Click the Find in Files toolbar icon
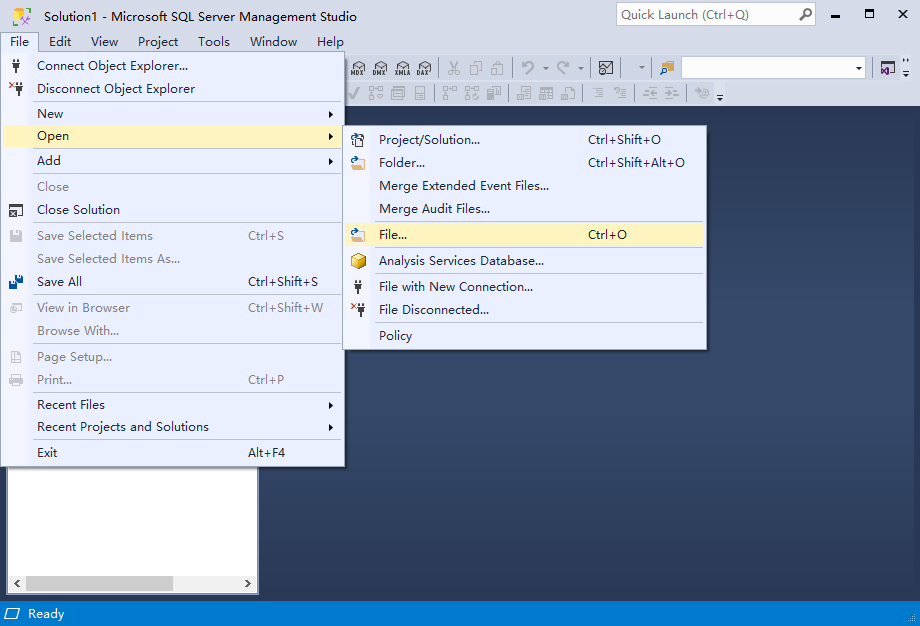920x626 pixels. click(667, 68)
